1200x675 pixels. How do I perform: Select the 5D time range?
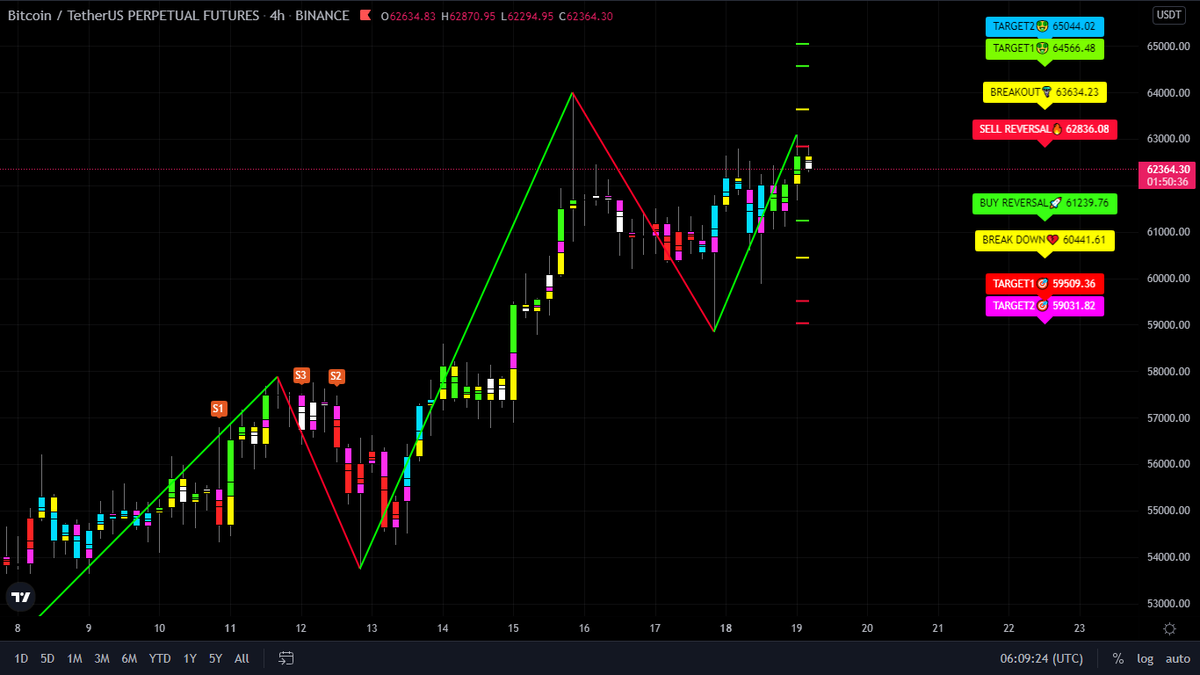[48, 658]
